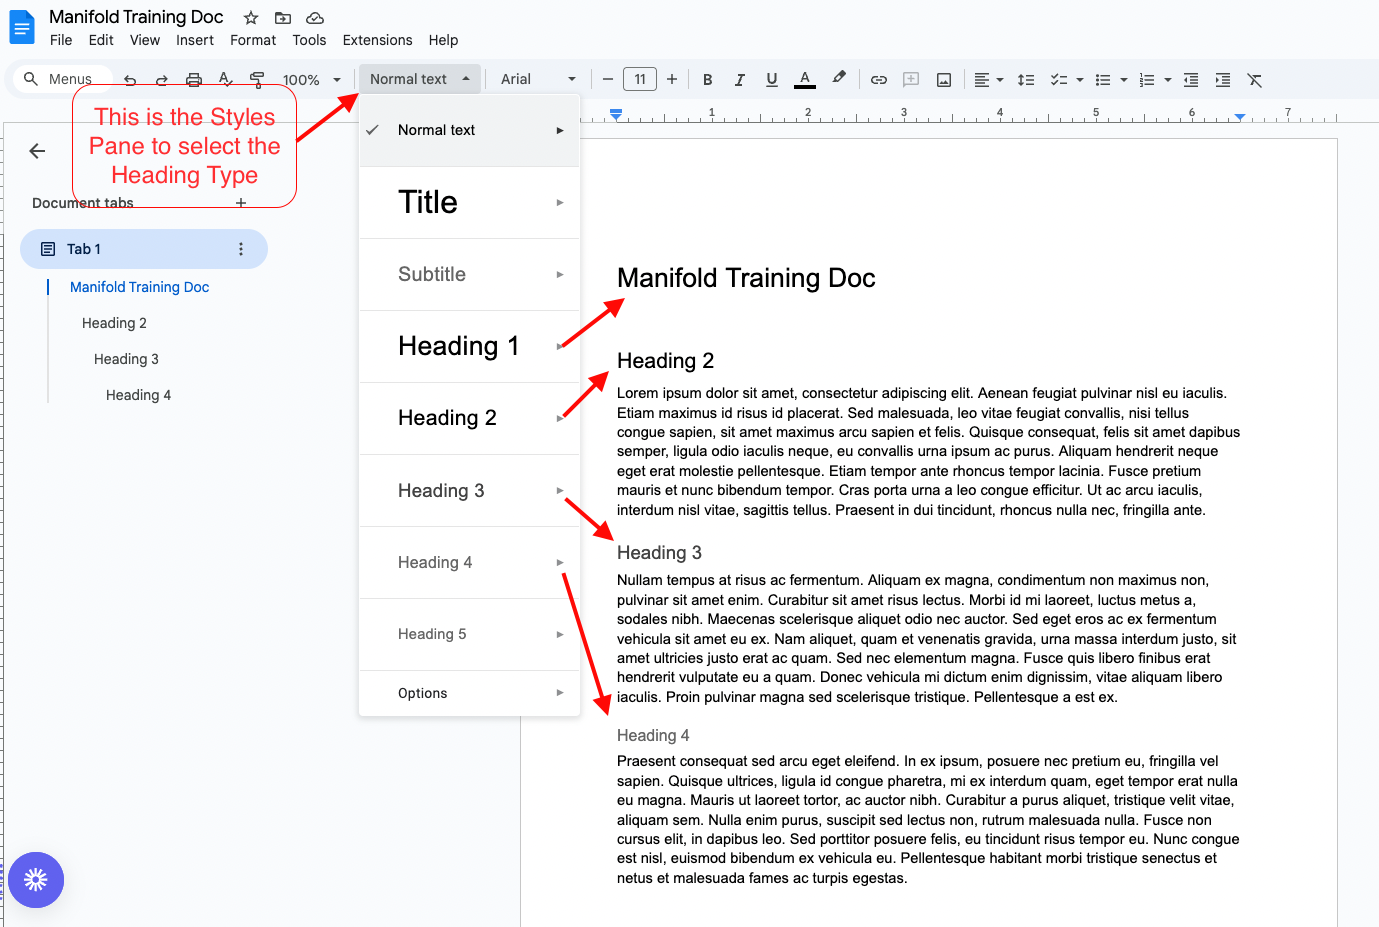
Task: Run the Spelling and grammar check icon
Action: [225, 79]
